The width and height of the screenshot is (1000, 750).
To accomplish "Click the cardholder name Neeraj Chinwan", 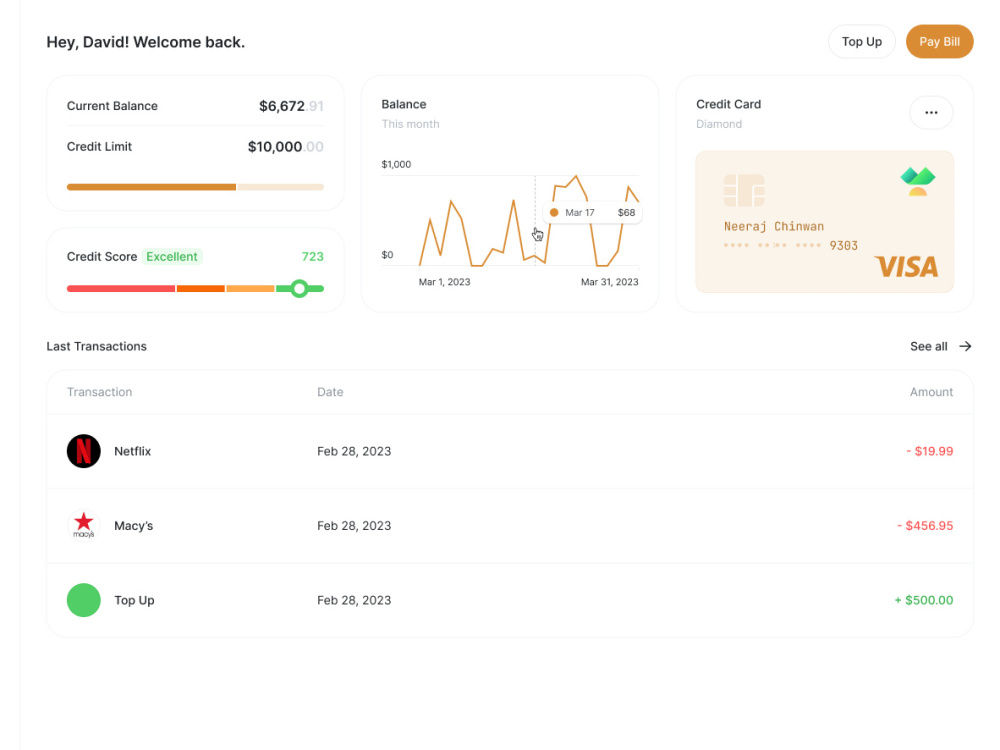I will tap(774, 226).
